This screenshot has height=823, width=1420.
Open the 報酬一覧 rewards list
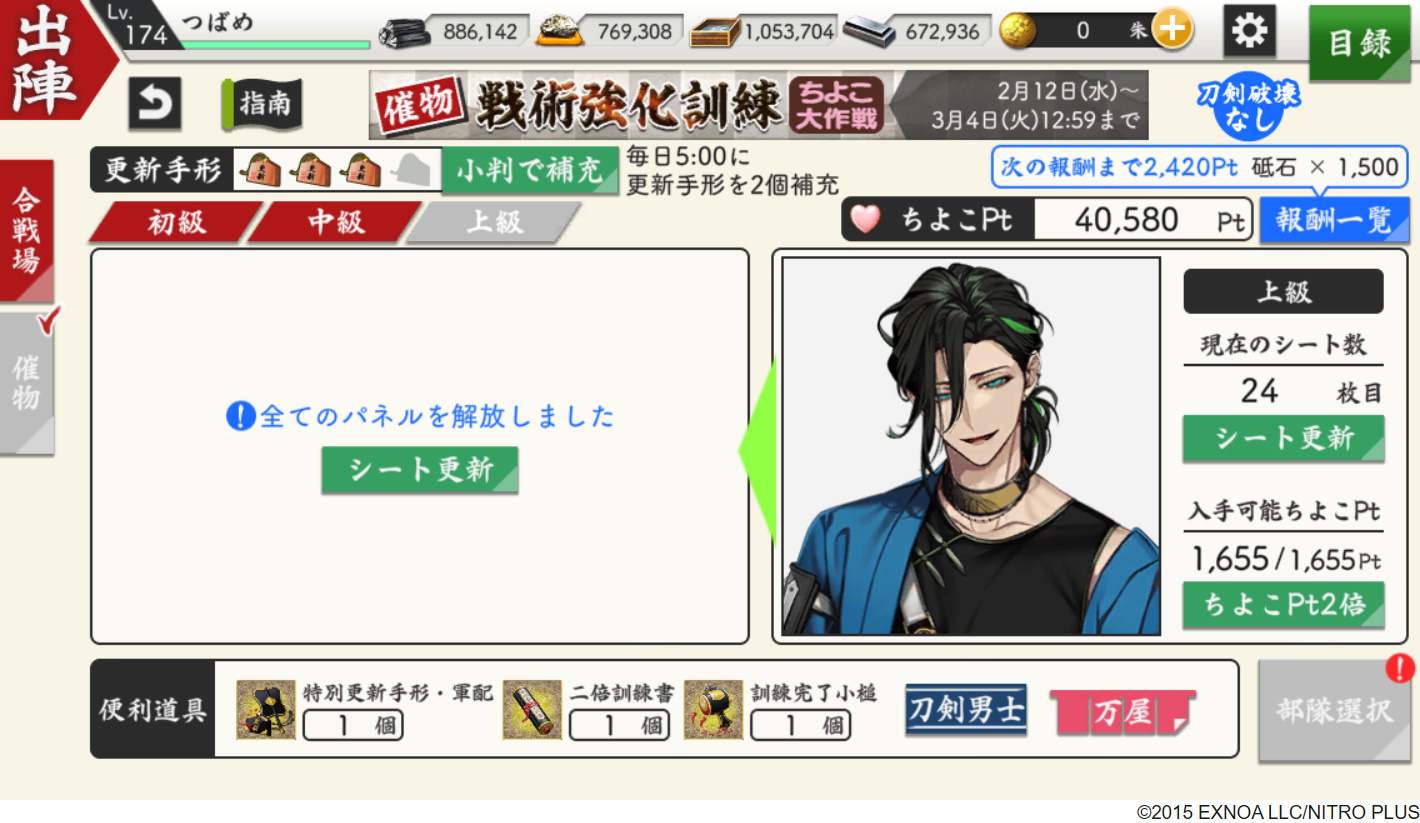[x=1333, y=220]
